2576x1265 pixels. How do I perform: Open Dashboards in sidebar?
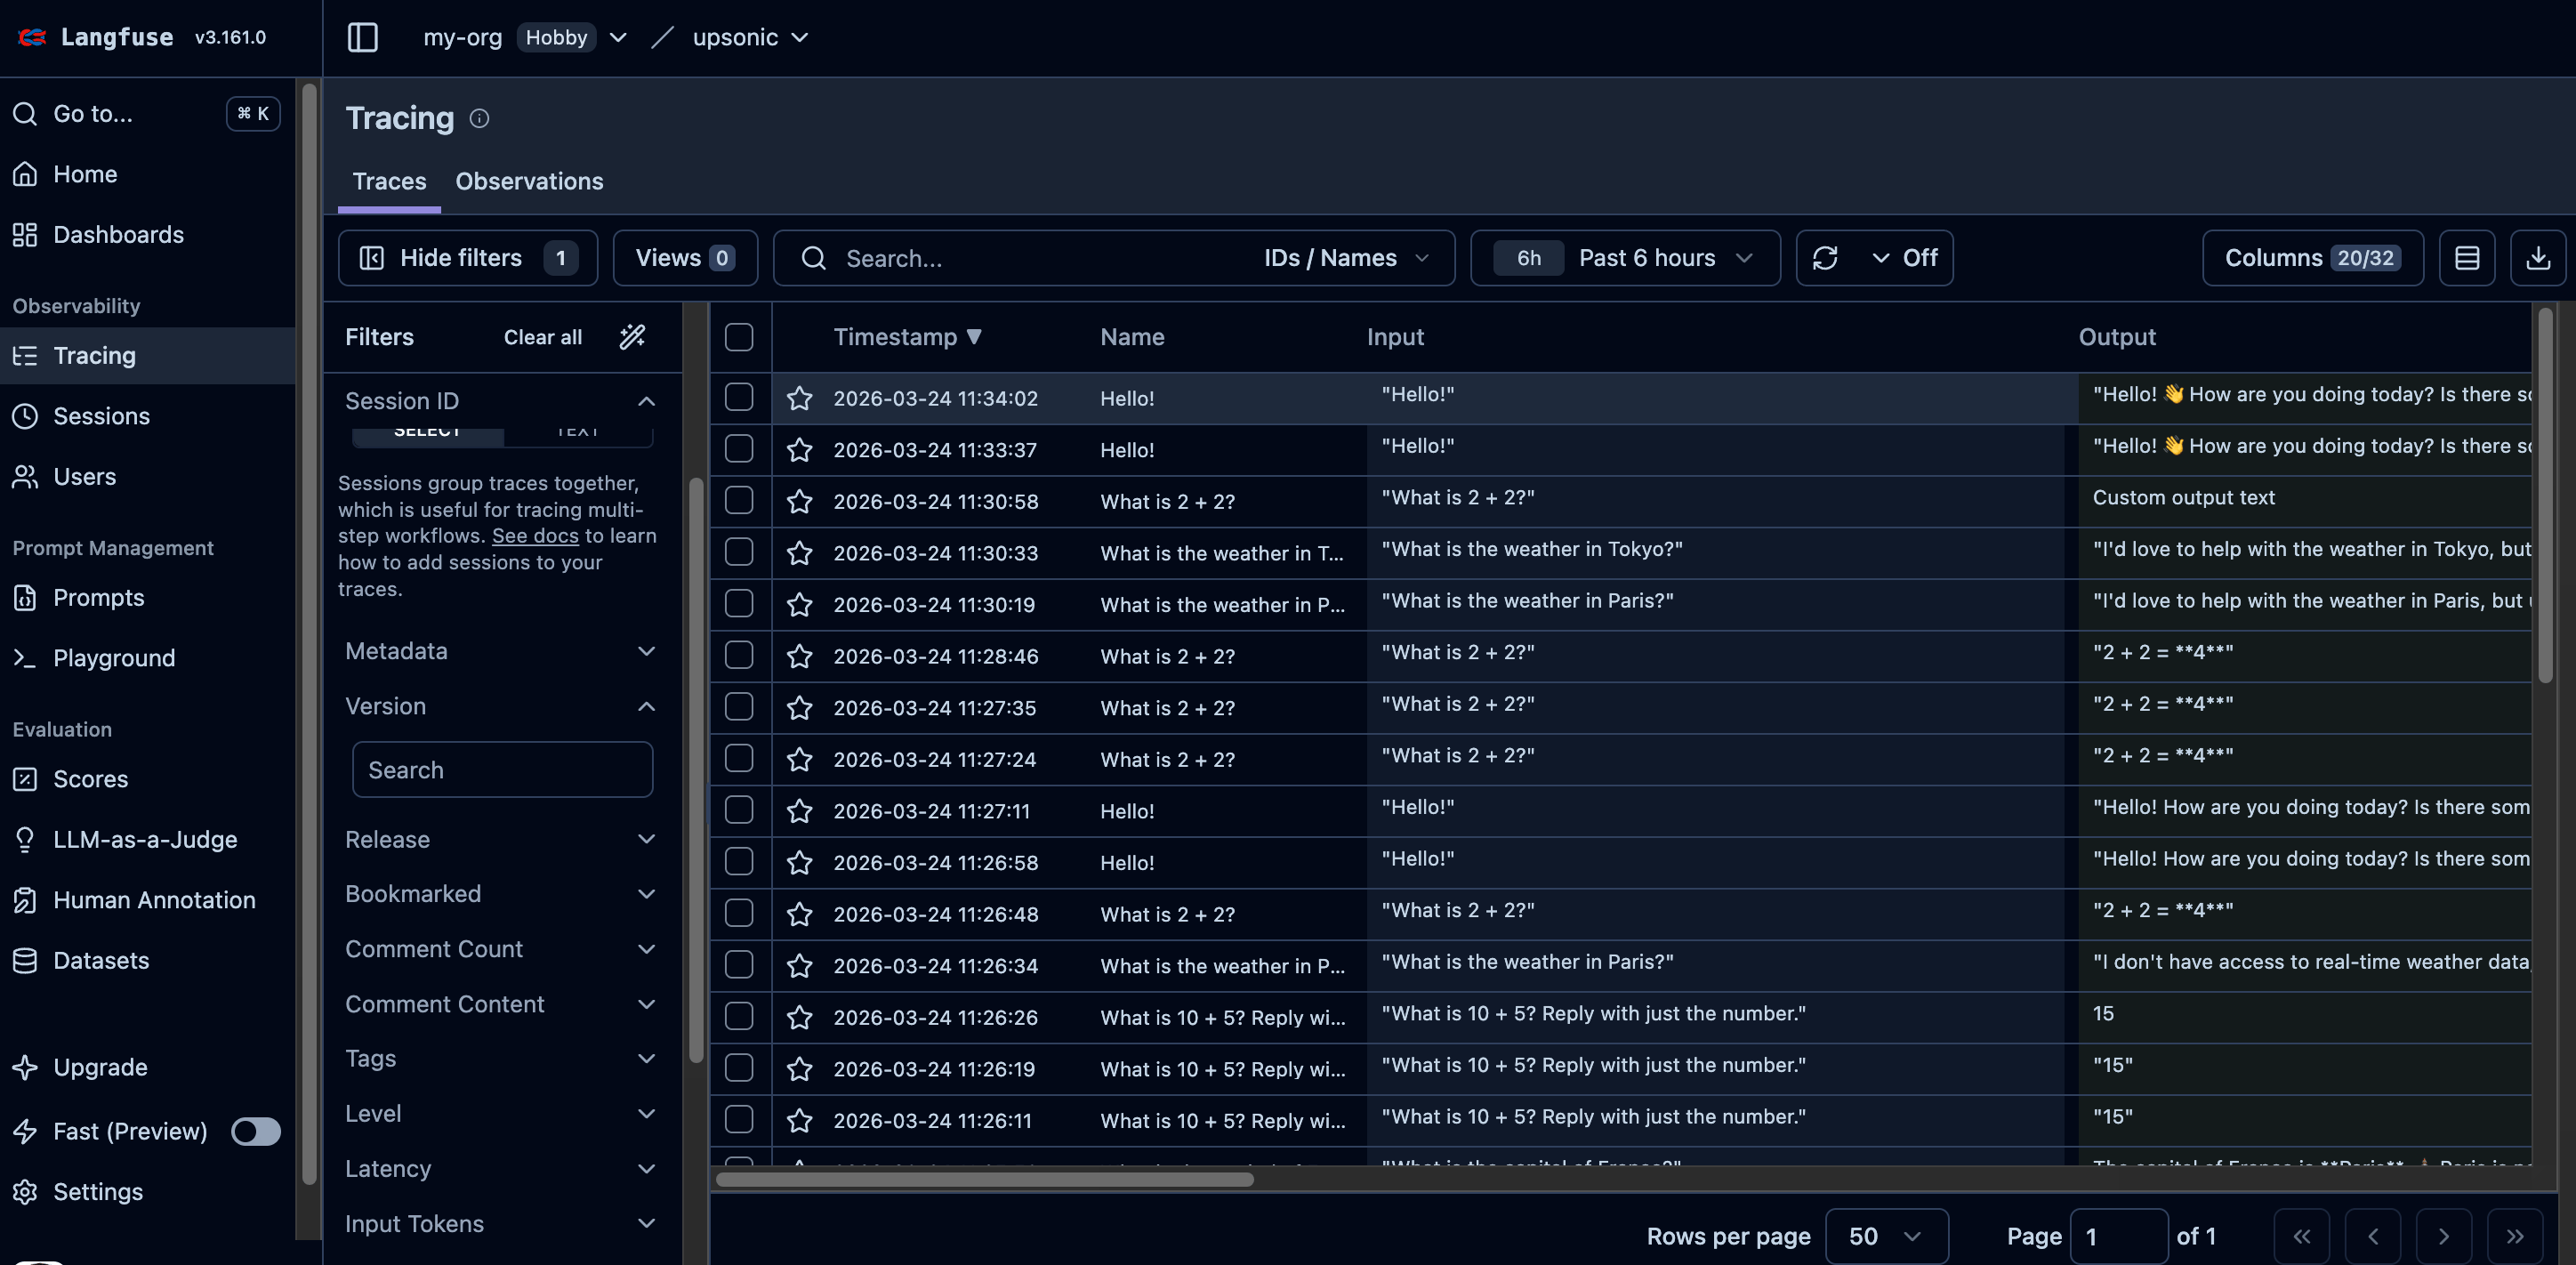148,235
